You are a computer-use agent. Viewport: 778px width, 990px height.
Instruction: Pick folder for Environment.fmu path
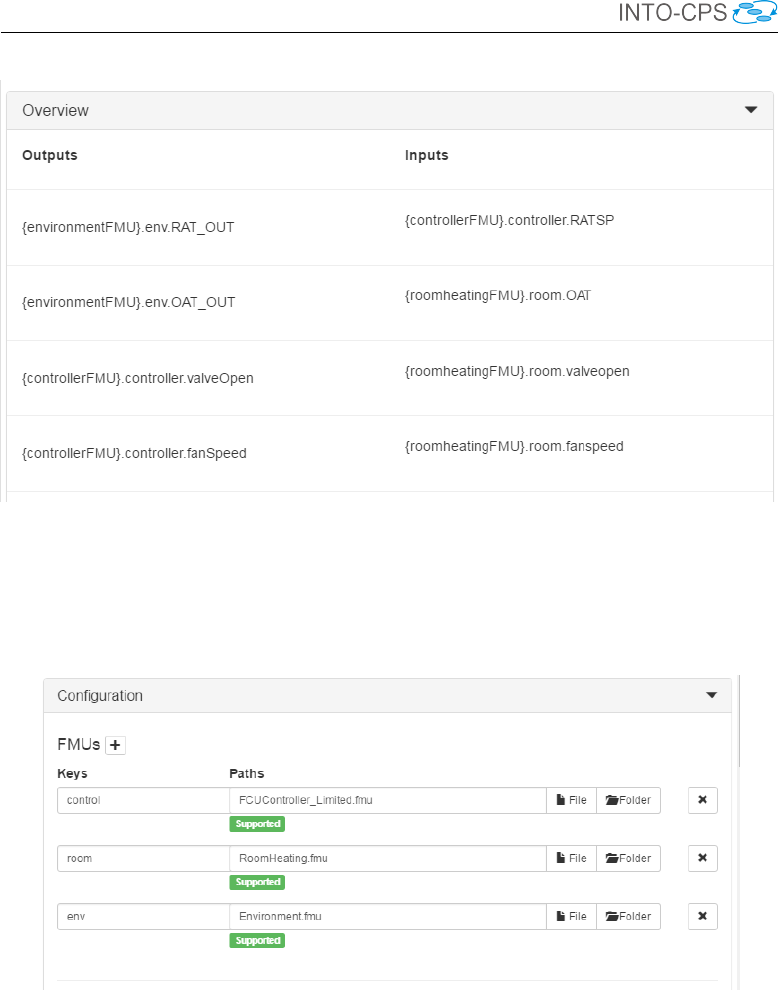(628, 916)
